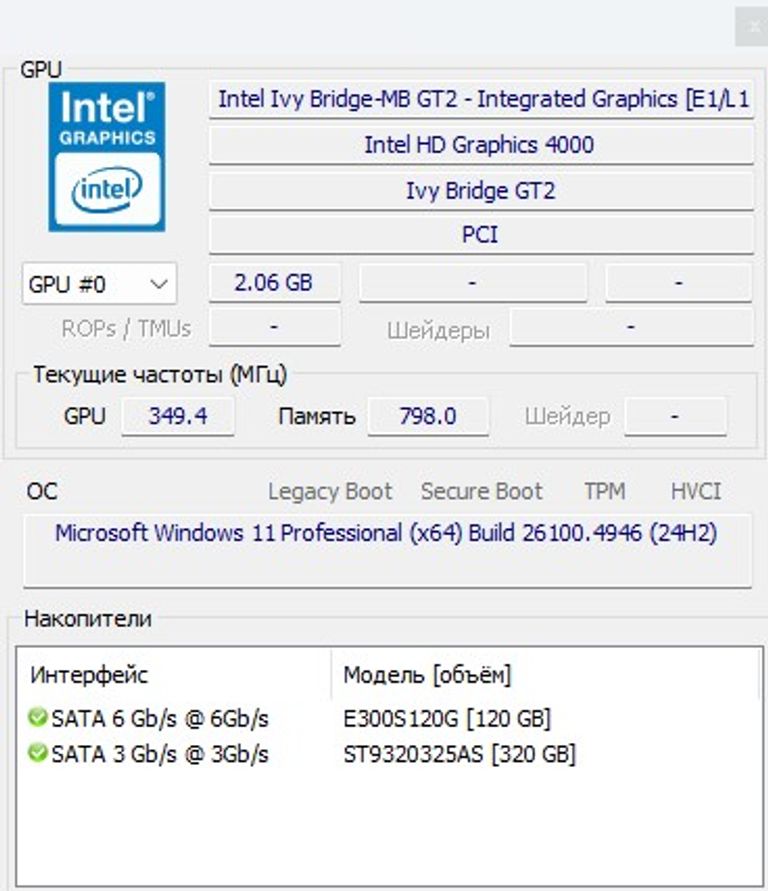Click the 2.06 GB memory size field
Viewport: 768px width, 891px height.
[274, 281]
